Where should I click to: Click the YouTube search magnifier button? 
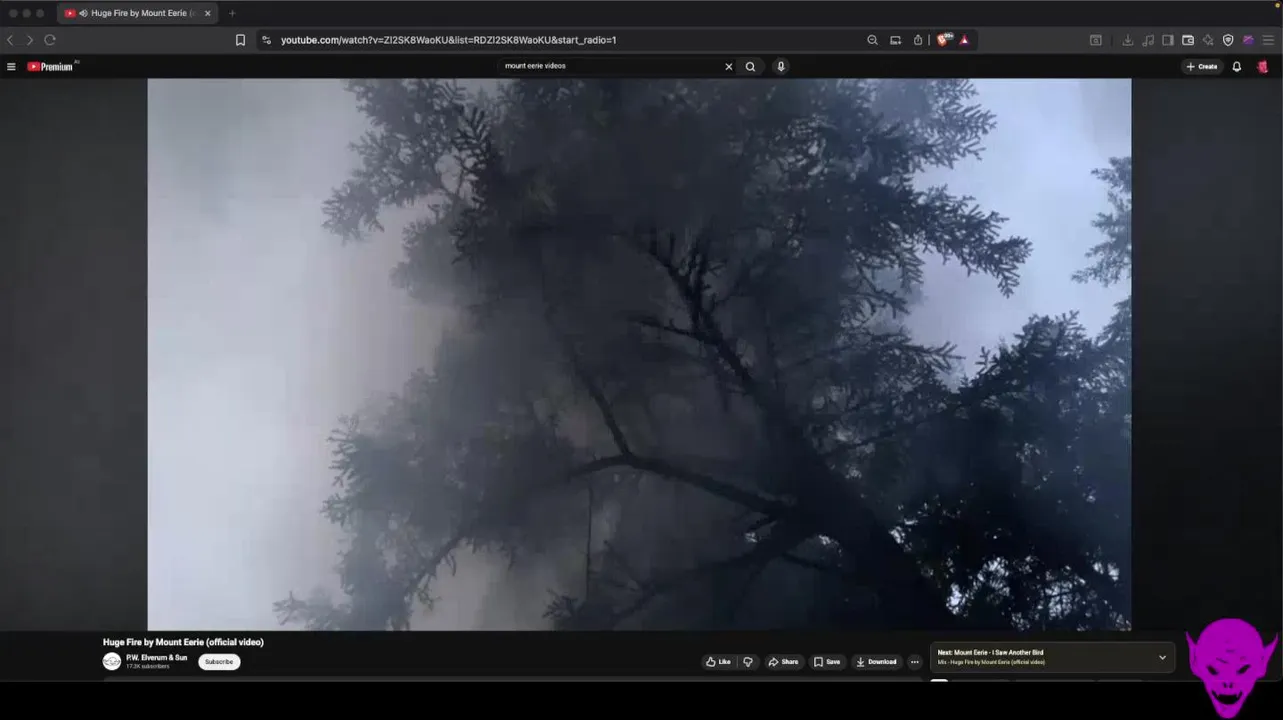pyautogui.click(x=750, y=67)
